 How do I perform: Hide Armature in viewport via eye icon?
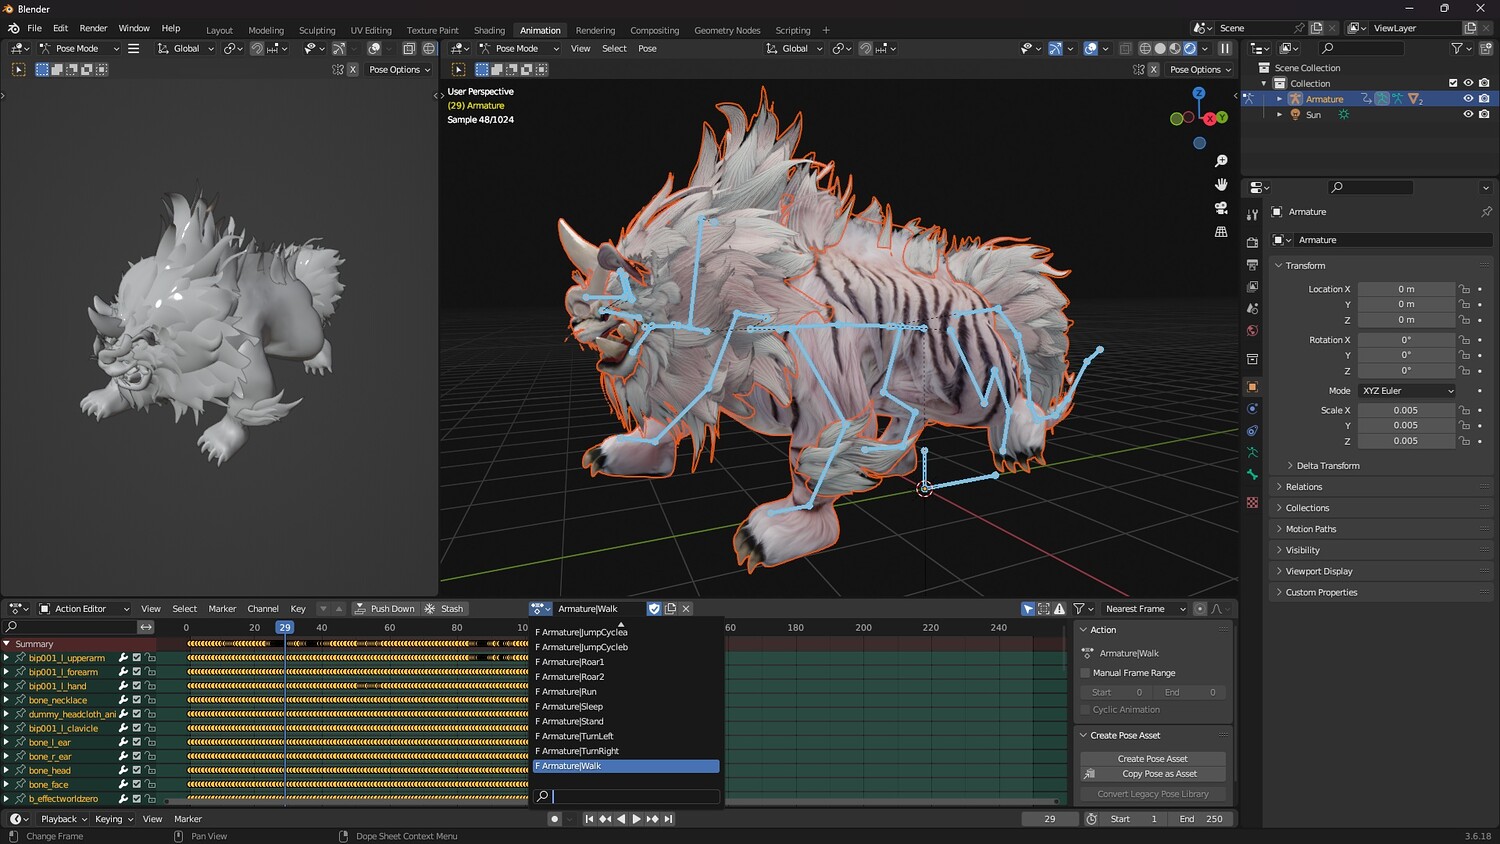coord(1468,99)
